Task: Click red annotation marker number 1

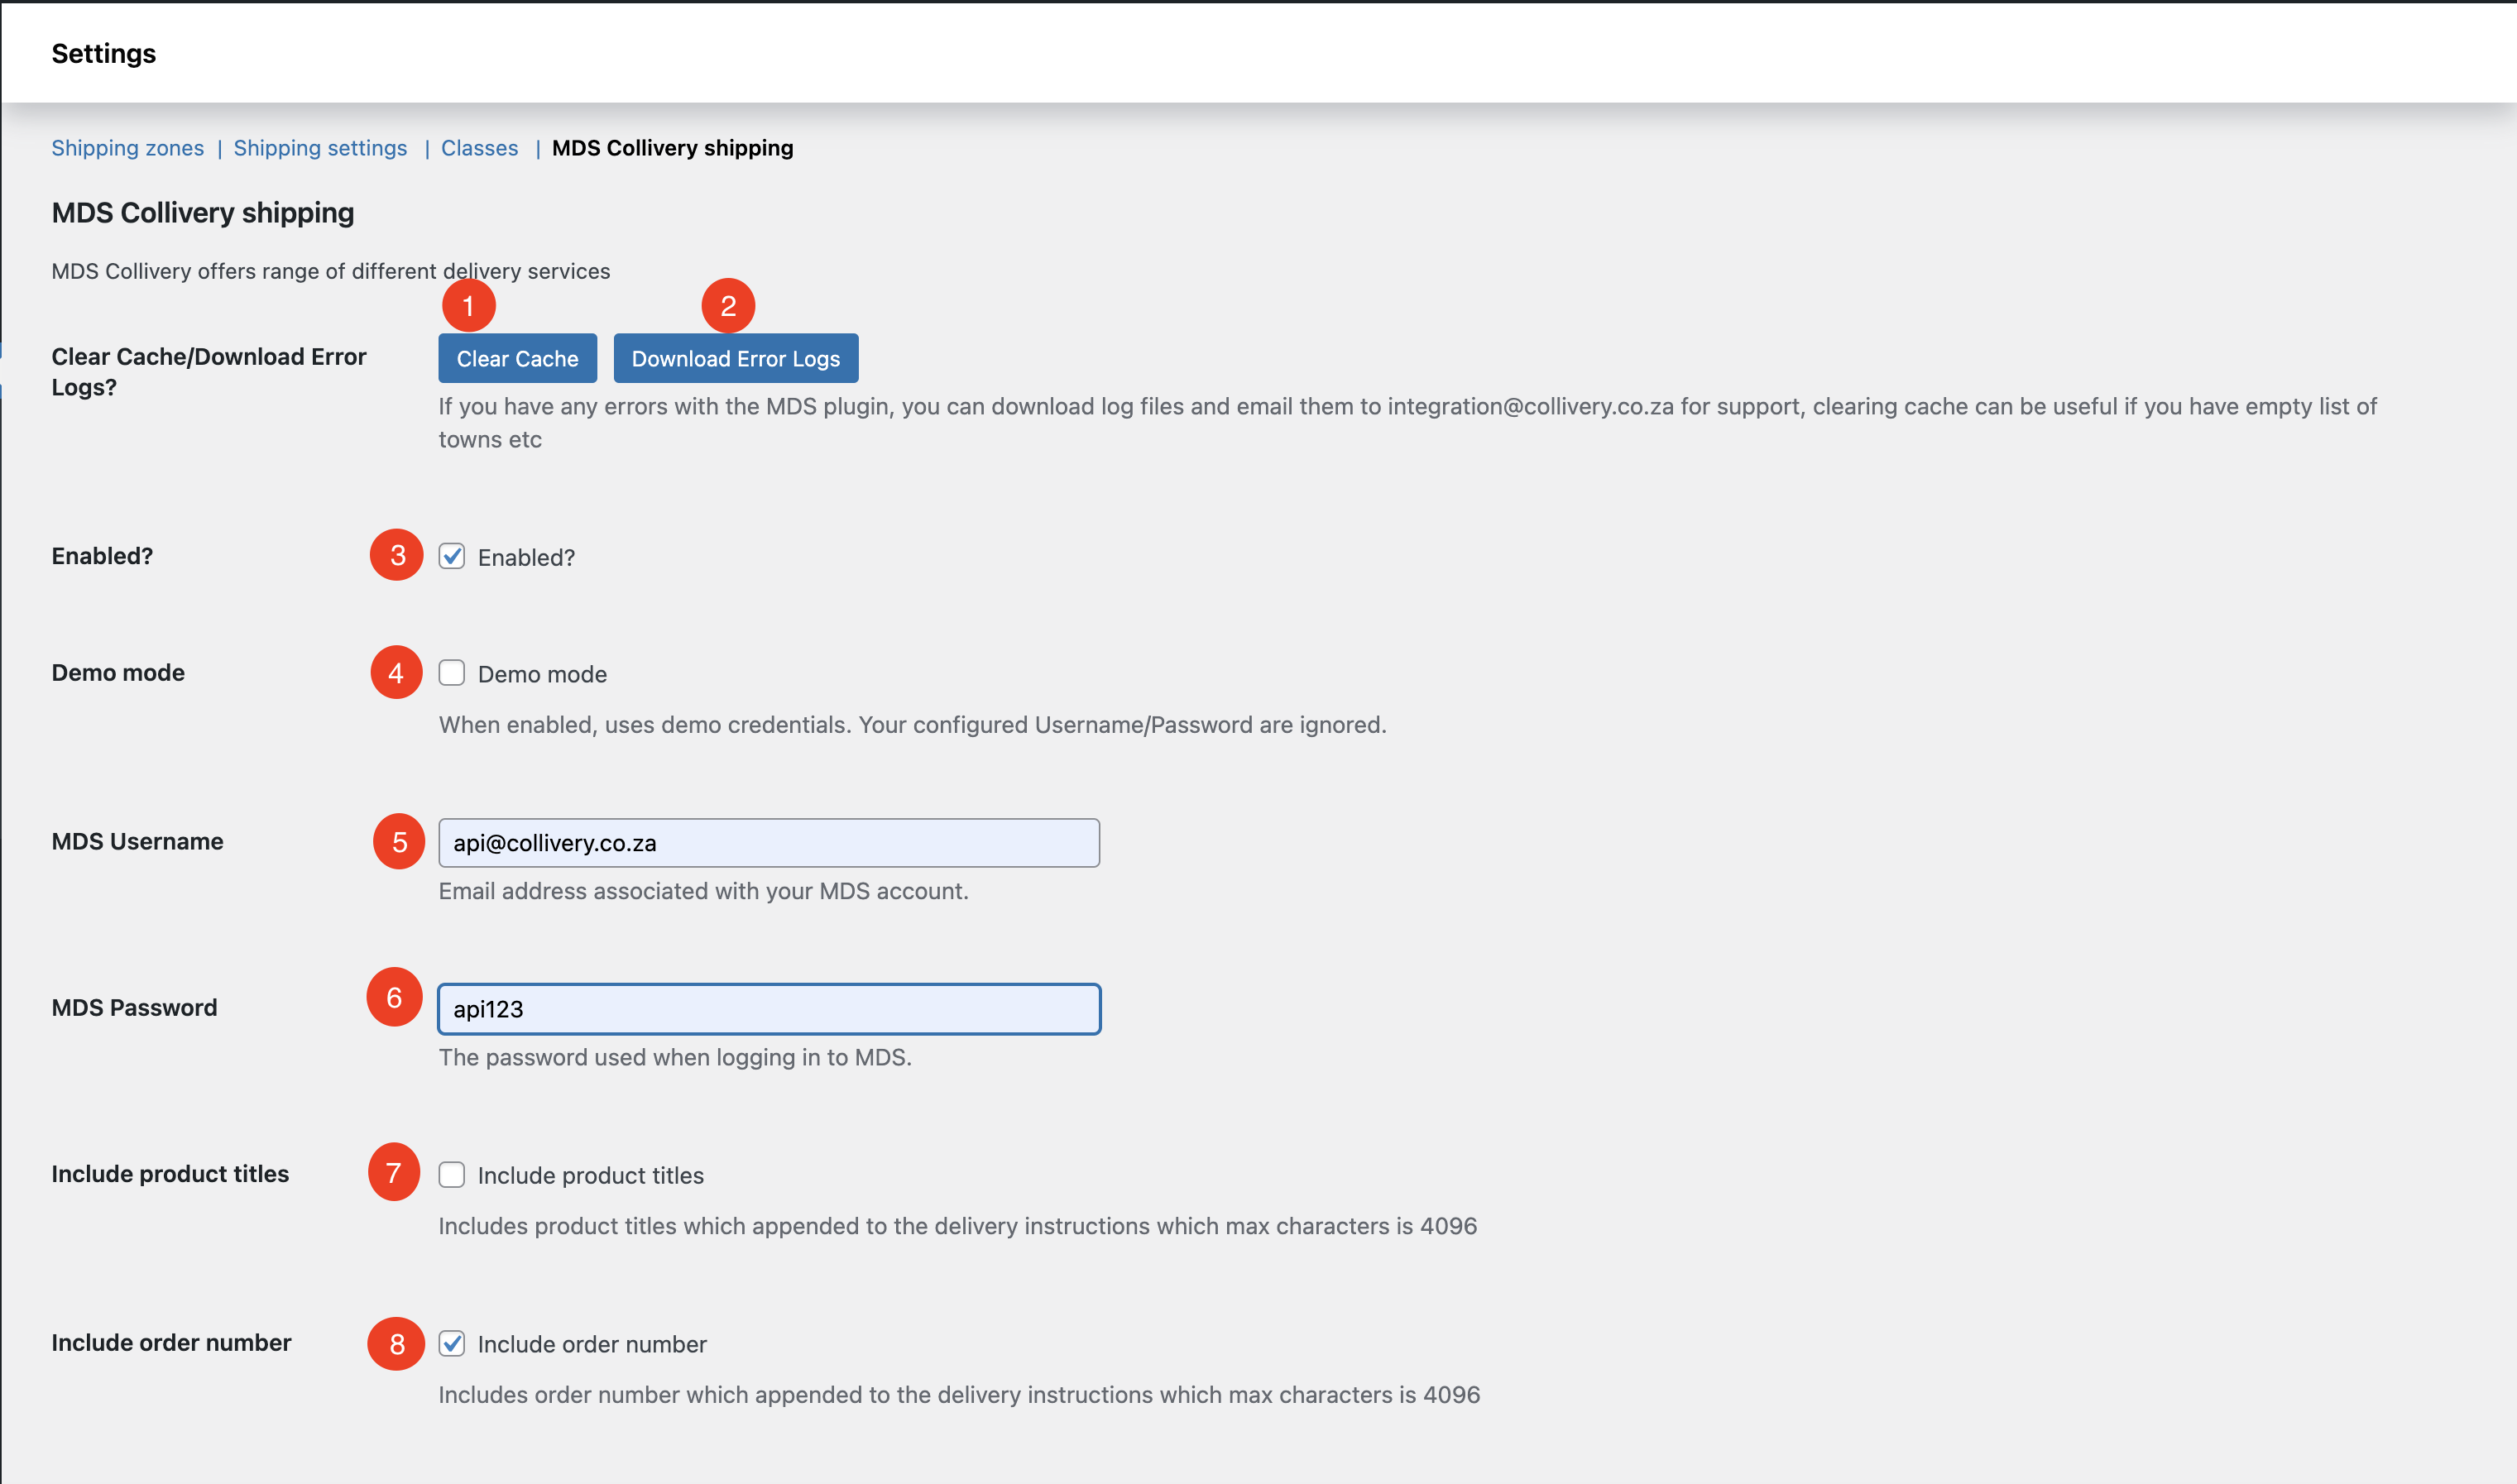Action: click(x=468, y=306)
